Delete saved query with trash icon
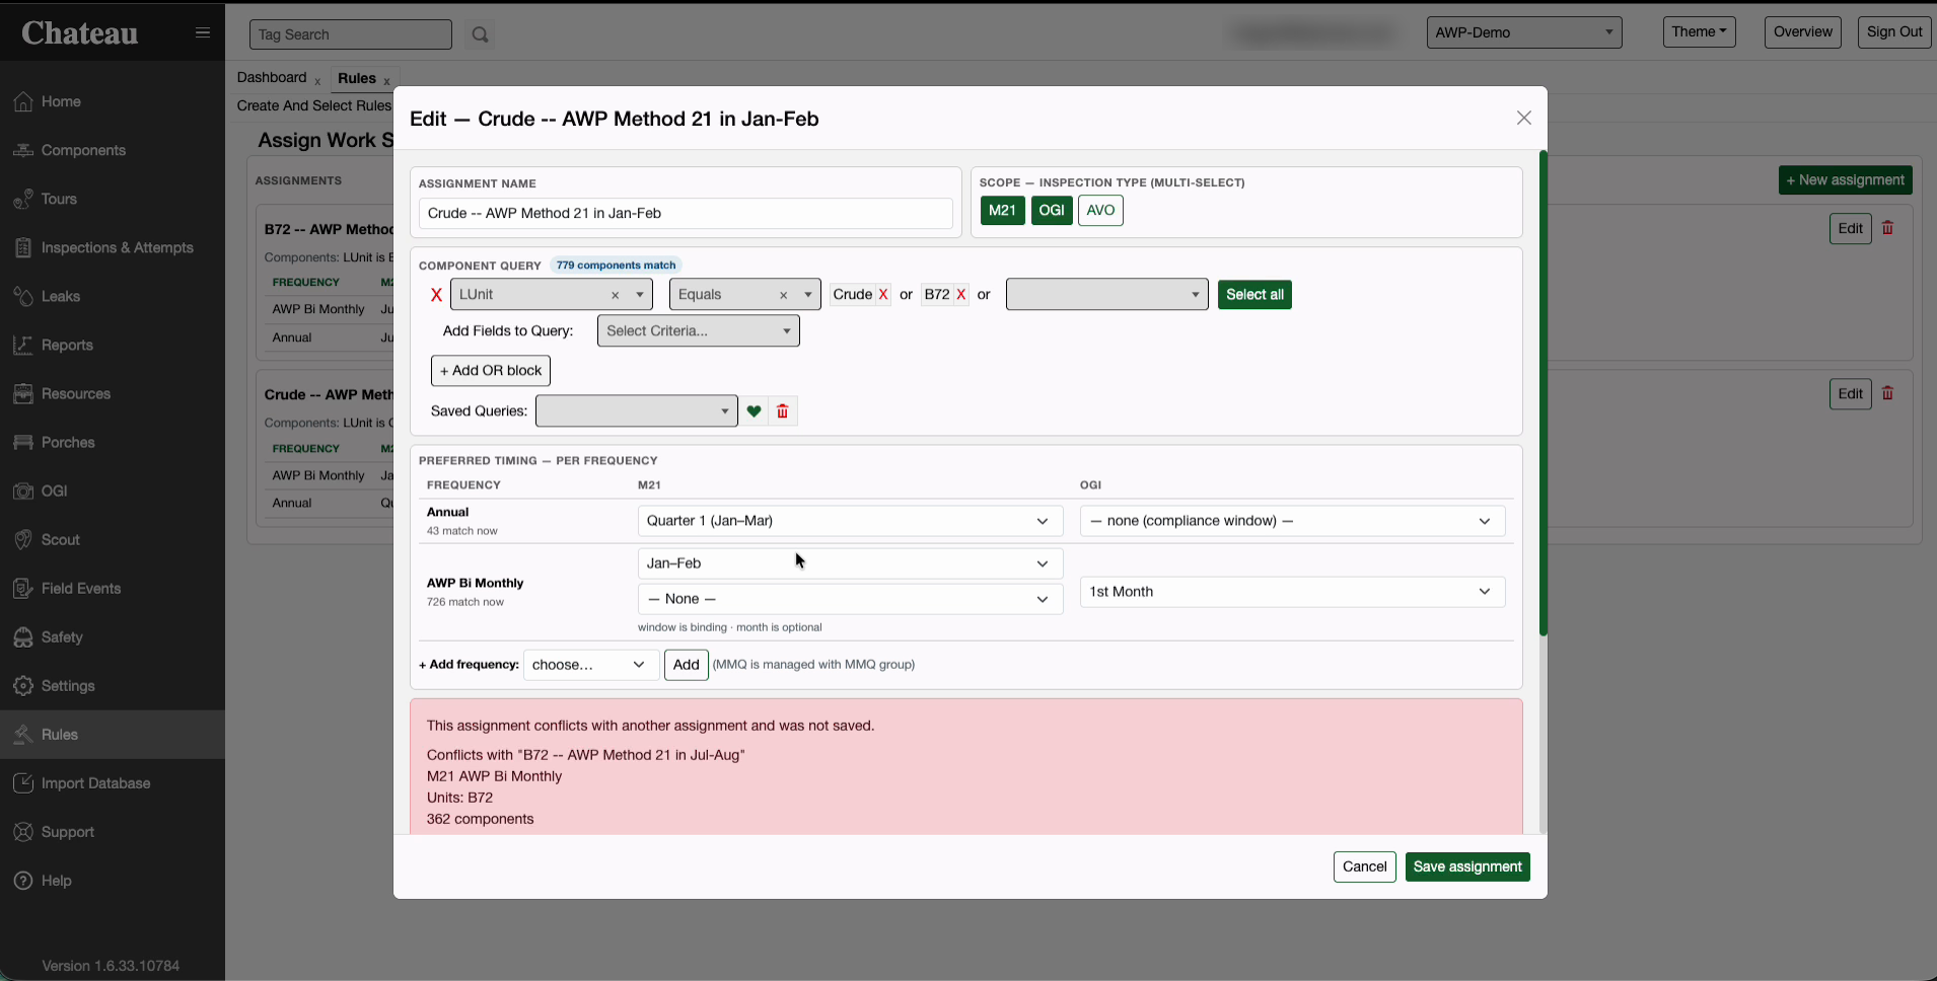1937x981 pixels. point(783,411)
